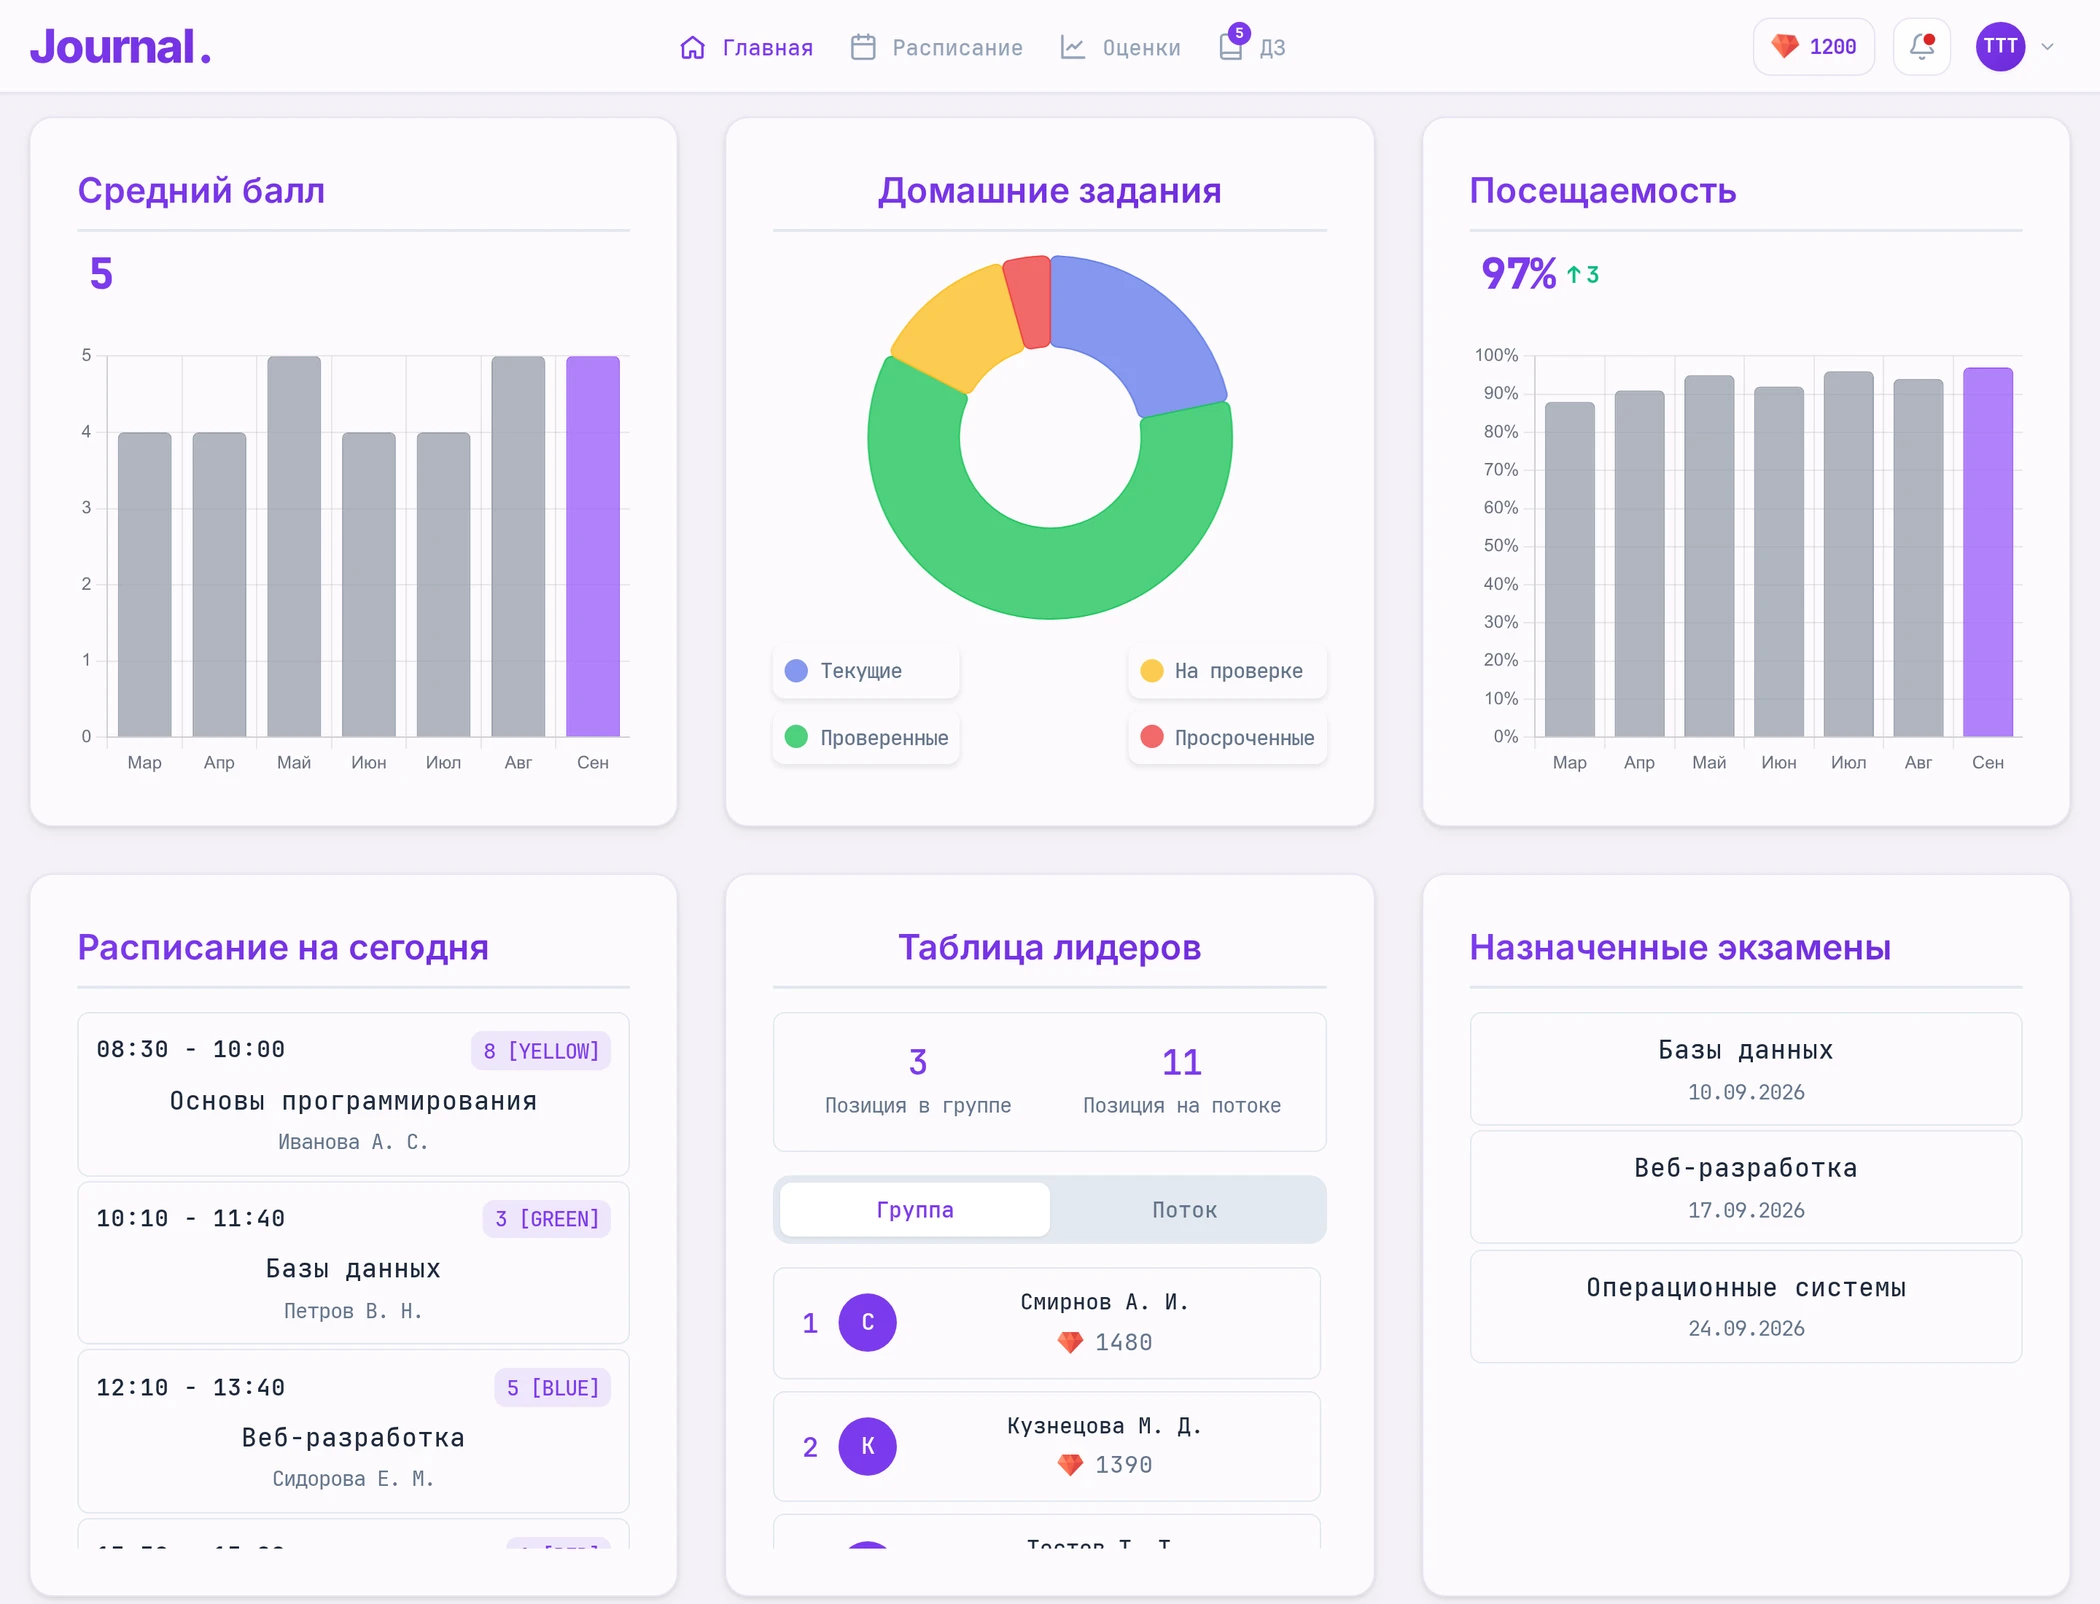Click the Таблица лидеров heading
Viewport: 2100px width, 1604px height.
pos(1050,947)
